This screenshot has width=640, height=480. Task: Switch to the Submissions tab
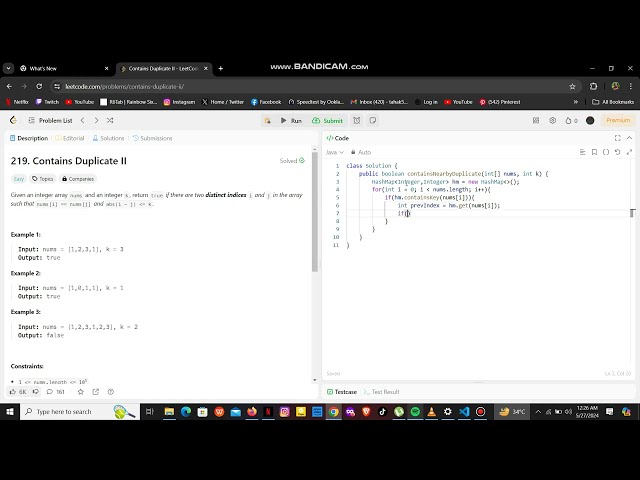[x=152, y=138]
